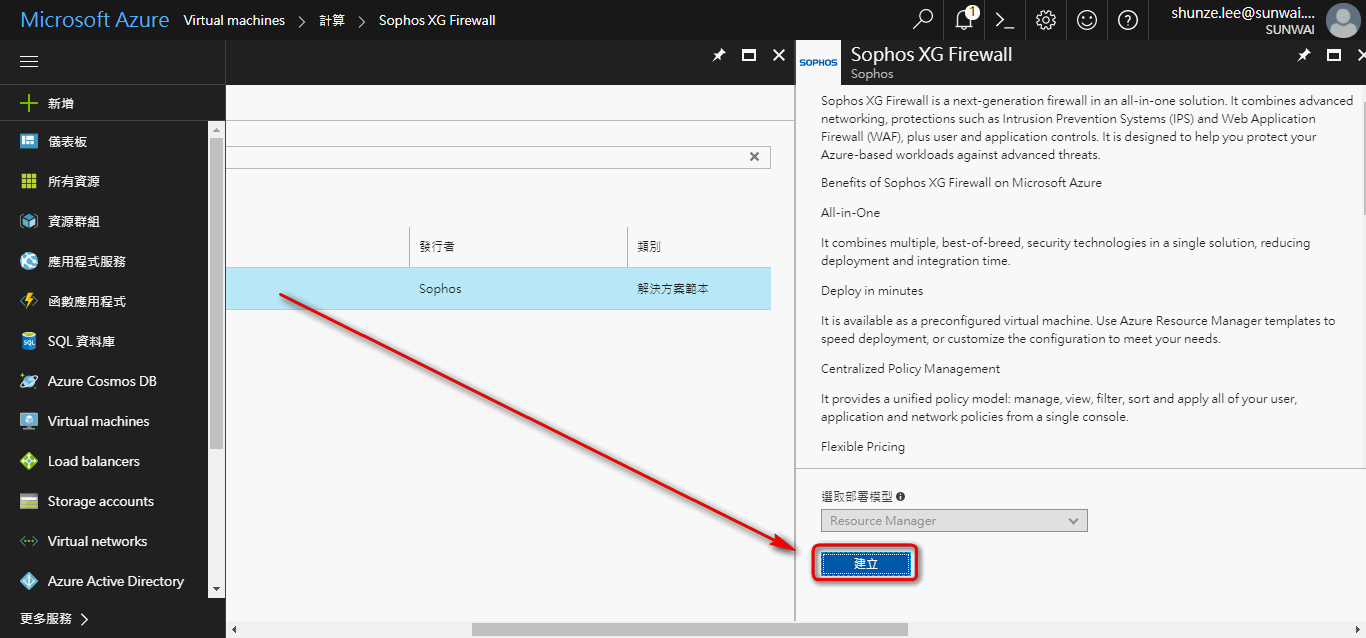Open the search magnifier in the top bar
This screenshot has height=638, width=1366.
923,20
